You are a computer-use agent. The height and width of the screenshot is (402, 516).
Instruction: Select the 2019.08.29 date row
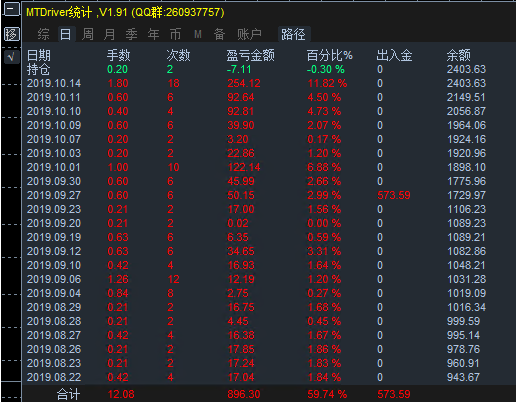tap(54, 307)
